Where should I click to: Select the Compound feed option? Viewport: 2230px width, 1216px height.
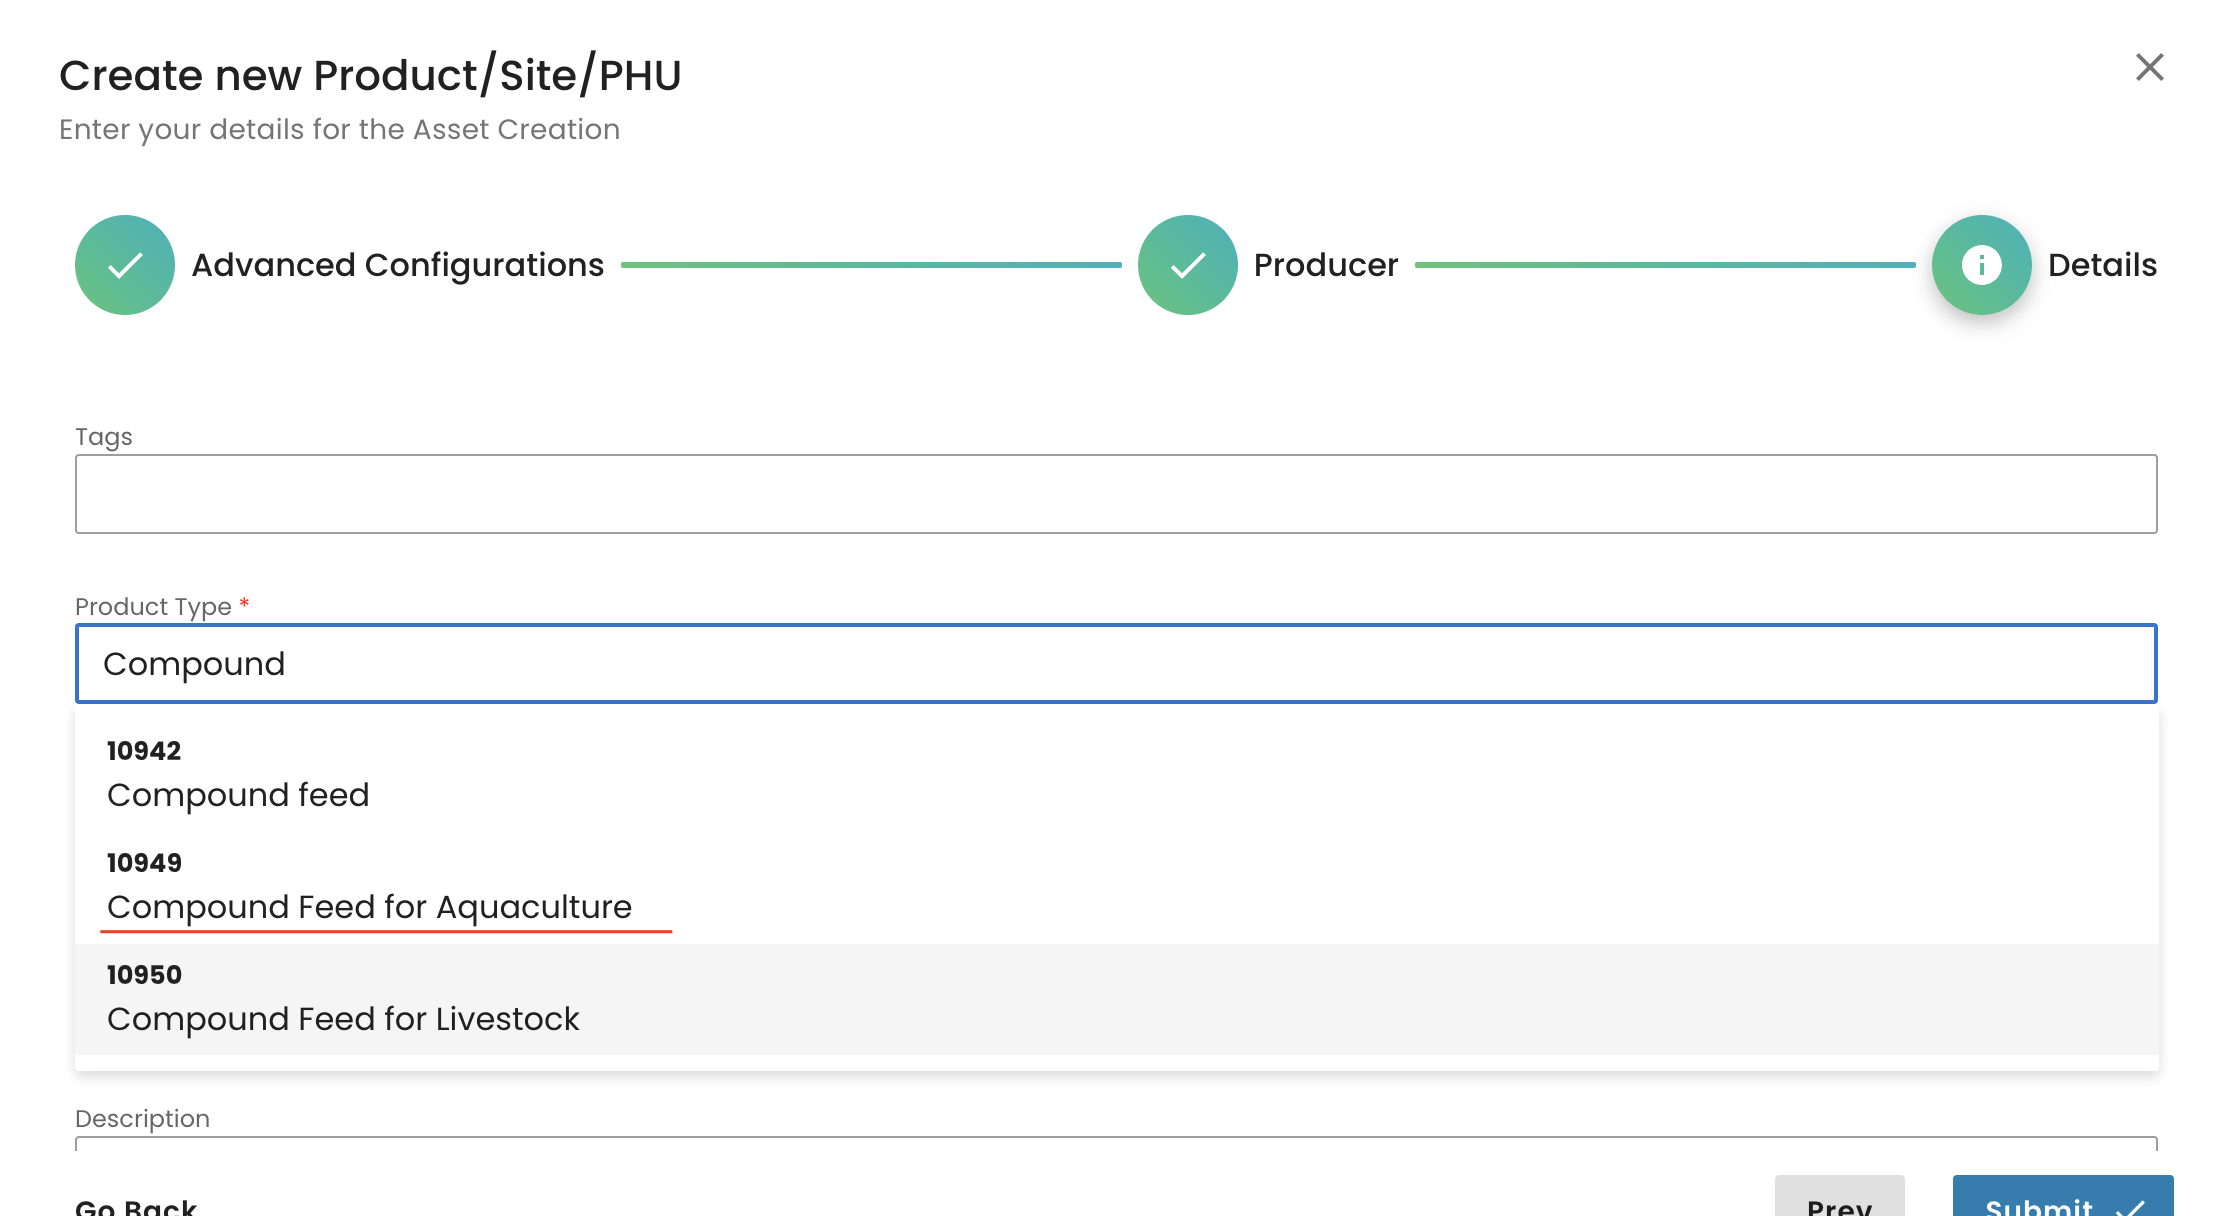238,795
